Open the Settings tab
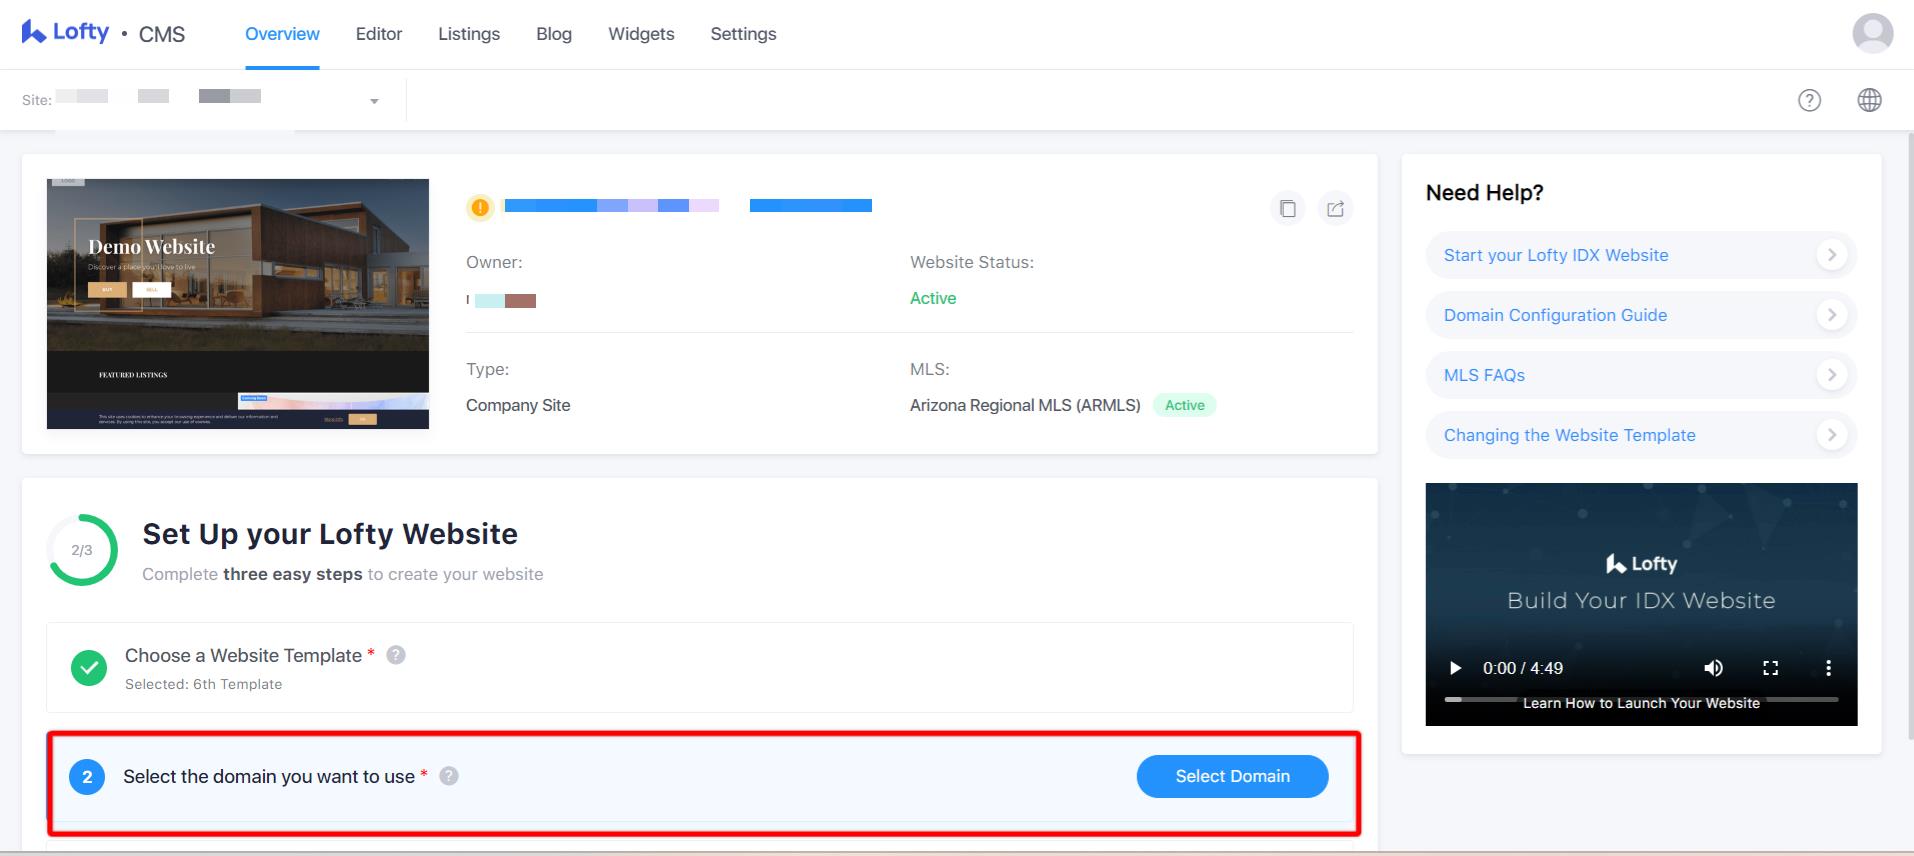 pyautogui.click(x=743, y=34)
